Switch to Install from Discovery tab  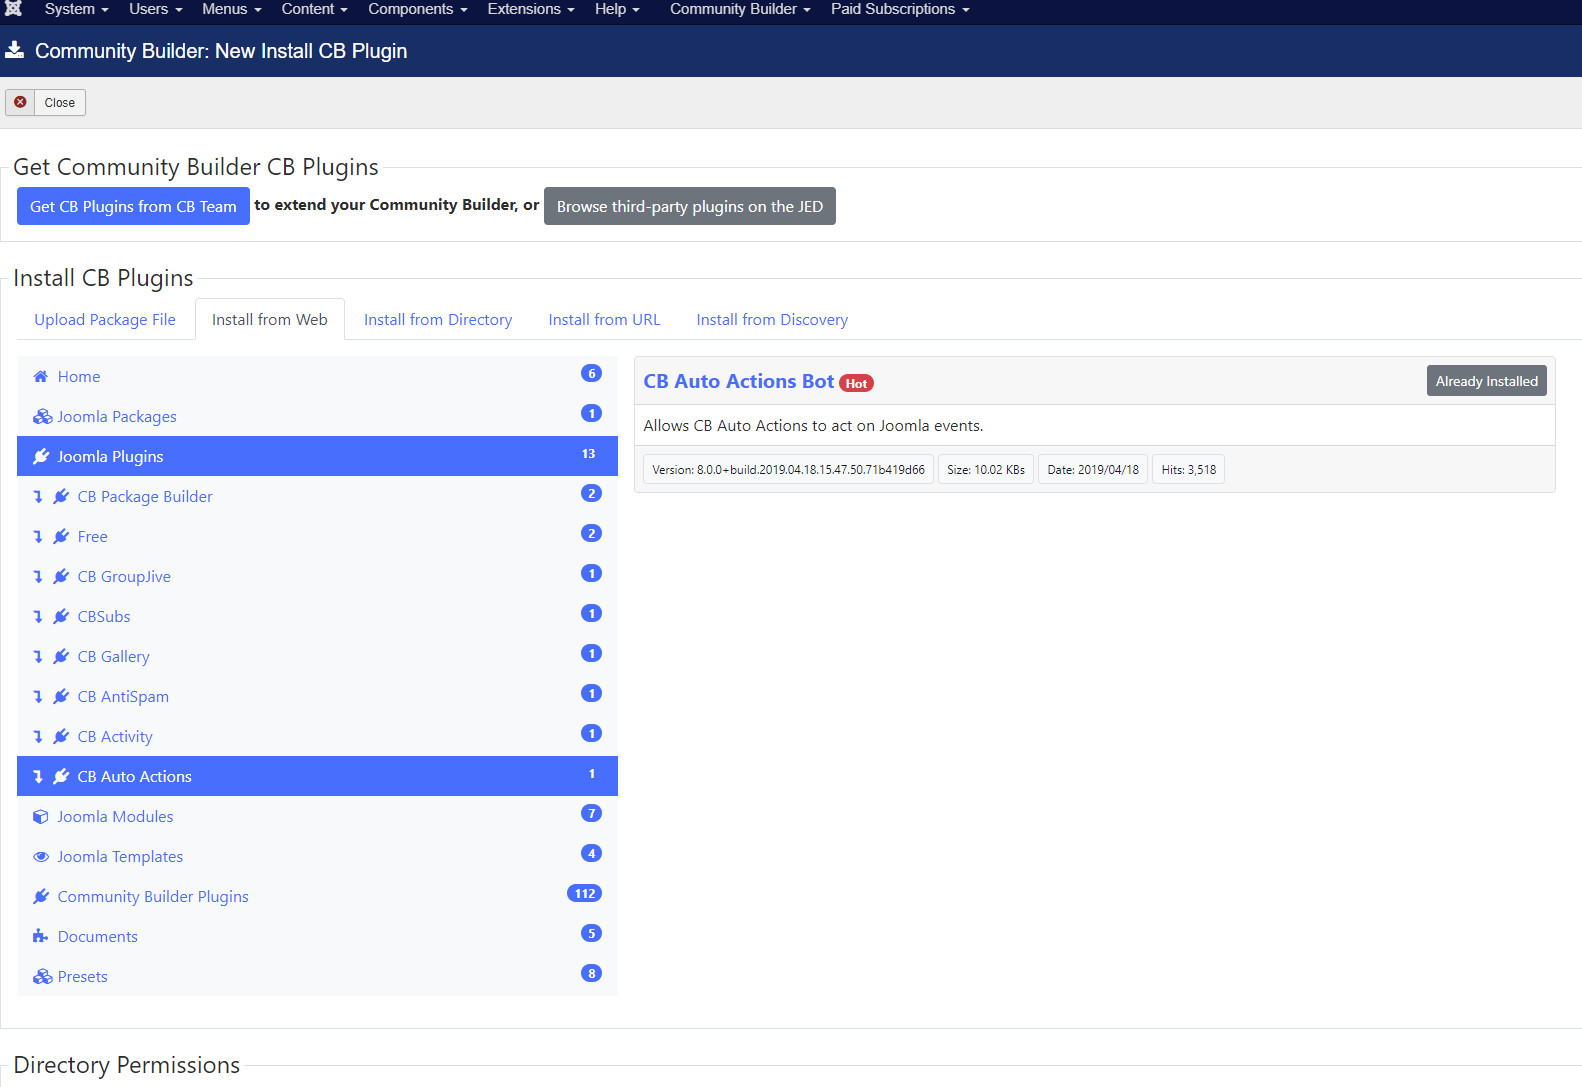(772, 320)
